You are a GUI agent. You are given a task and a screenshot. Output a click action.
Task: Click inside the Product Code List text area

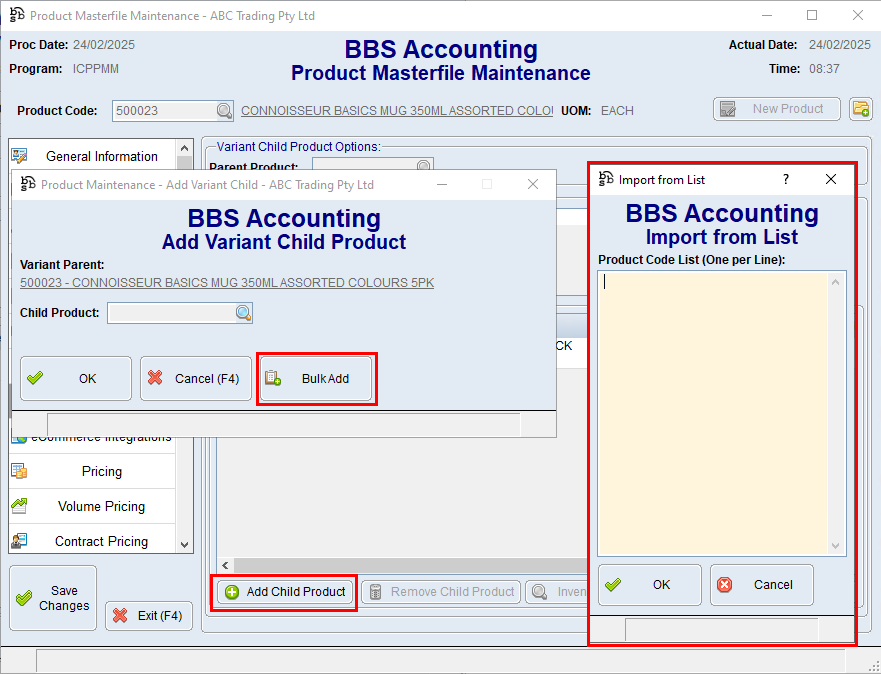tap(714, 412)
